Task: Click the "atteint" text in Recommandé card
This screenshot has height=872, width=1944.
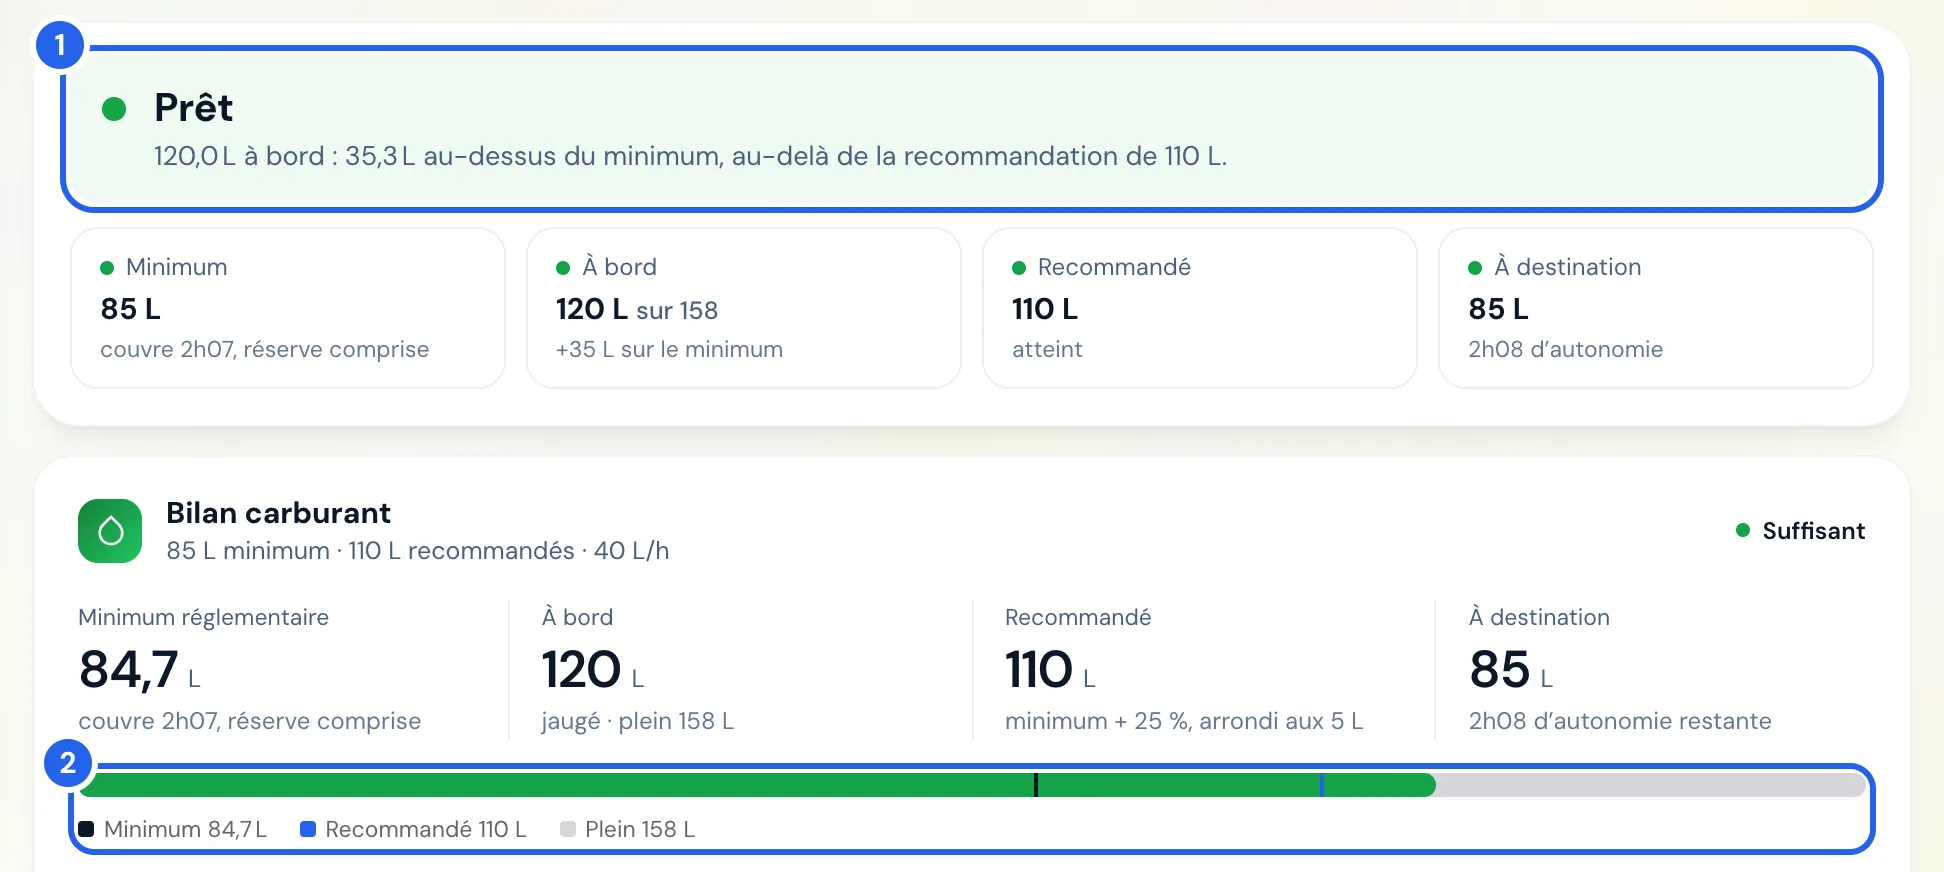Action: [x=1047, y=349]
